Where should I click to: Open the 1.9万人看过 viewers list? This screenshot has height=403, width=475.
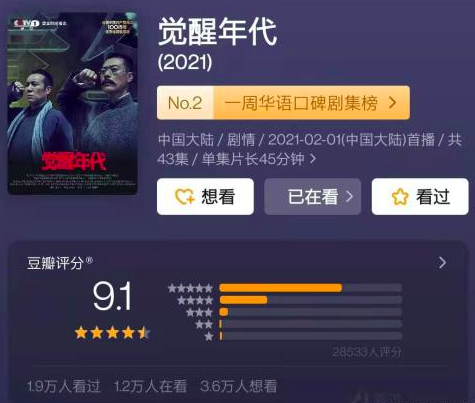[63, 386]
